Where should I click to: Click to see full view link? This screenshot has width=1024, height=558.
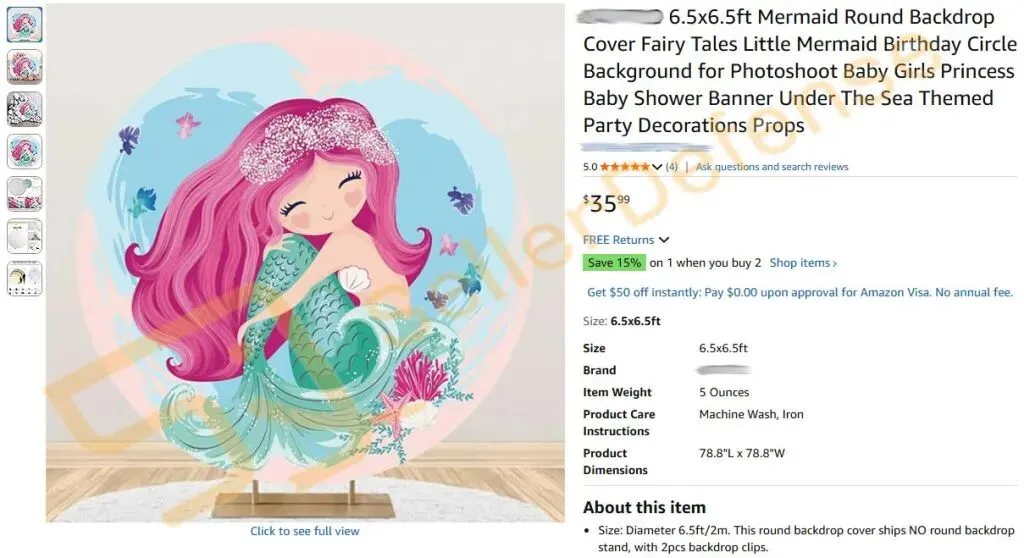pyautogui.click(x=305, y=531)
